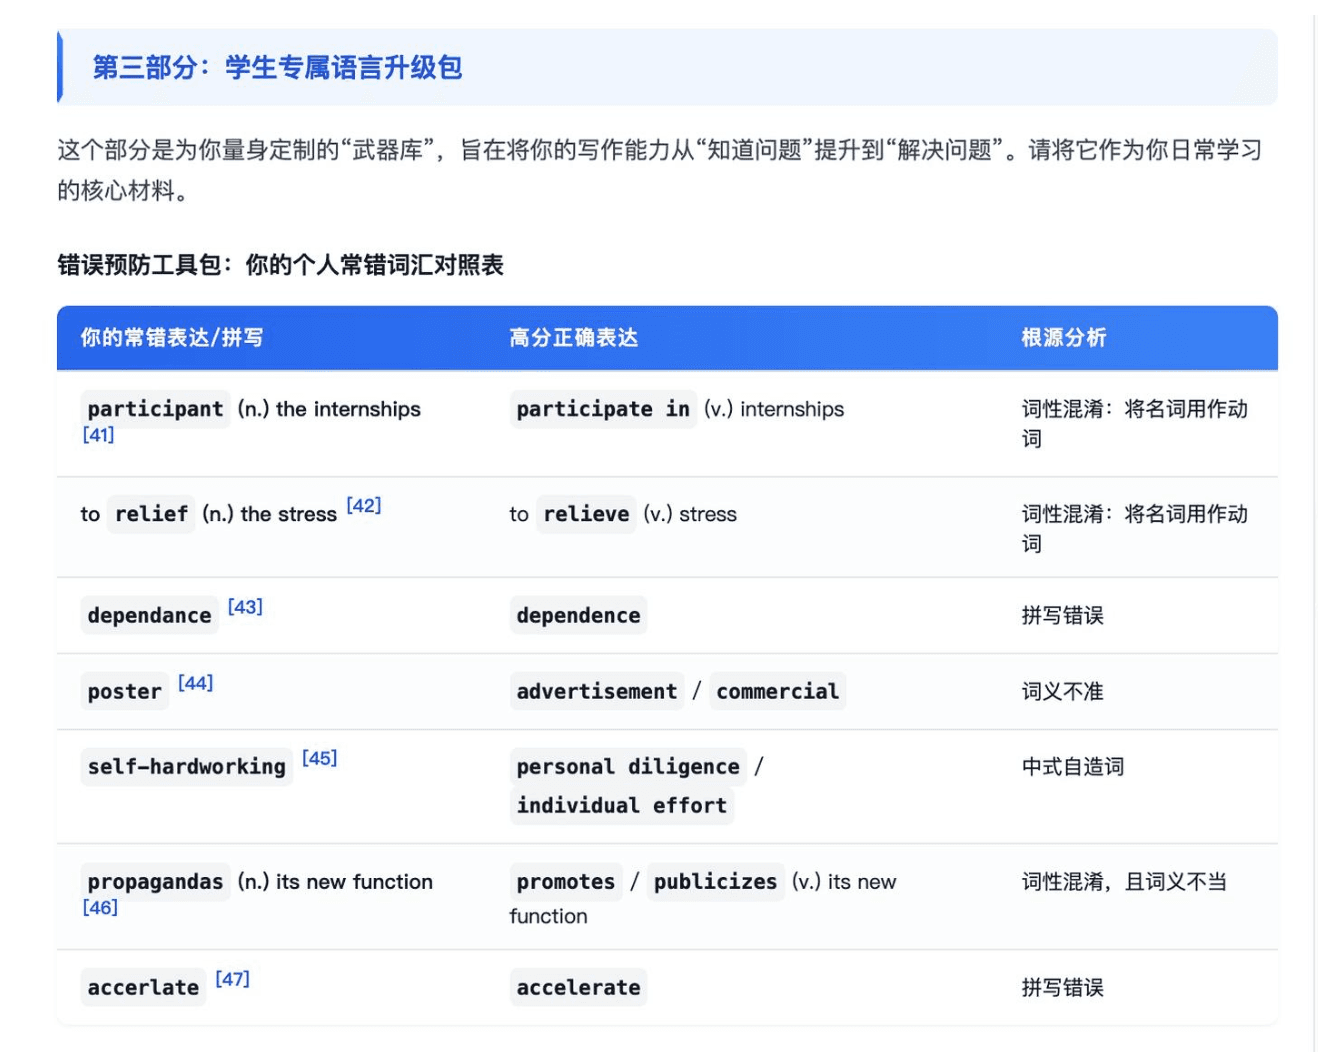This screenshot has height=1052, width=1318.
Task: Click citation link [44] after poster
Action: click(x=196, y=681)
